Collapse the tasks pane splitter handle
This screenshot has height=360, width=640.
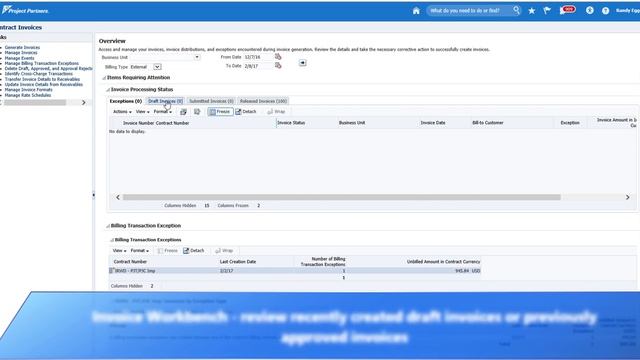click(93, 195)
